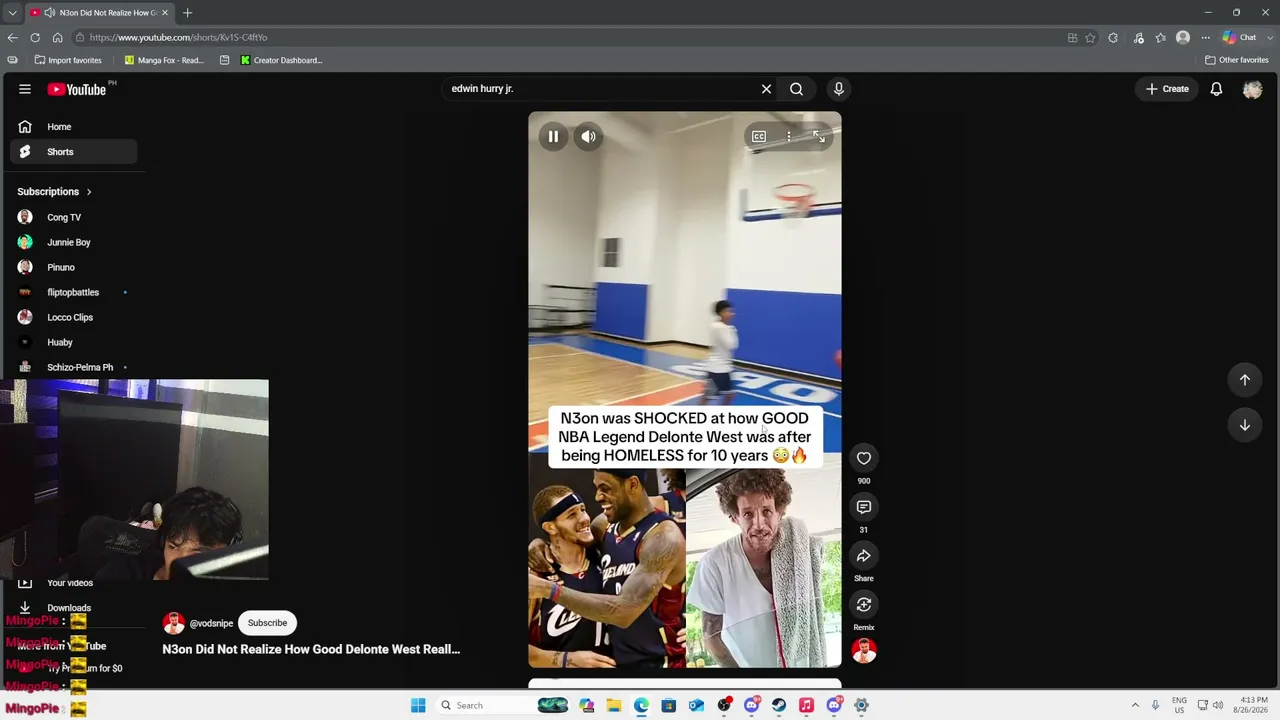Open the comments for this Short
The height and width of the screenshot is (720, 1280).
point(864,507)
